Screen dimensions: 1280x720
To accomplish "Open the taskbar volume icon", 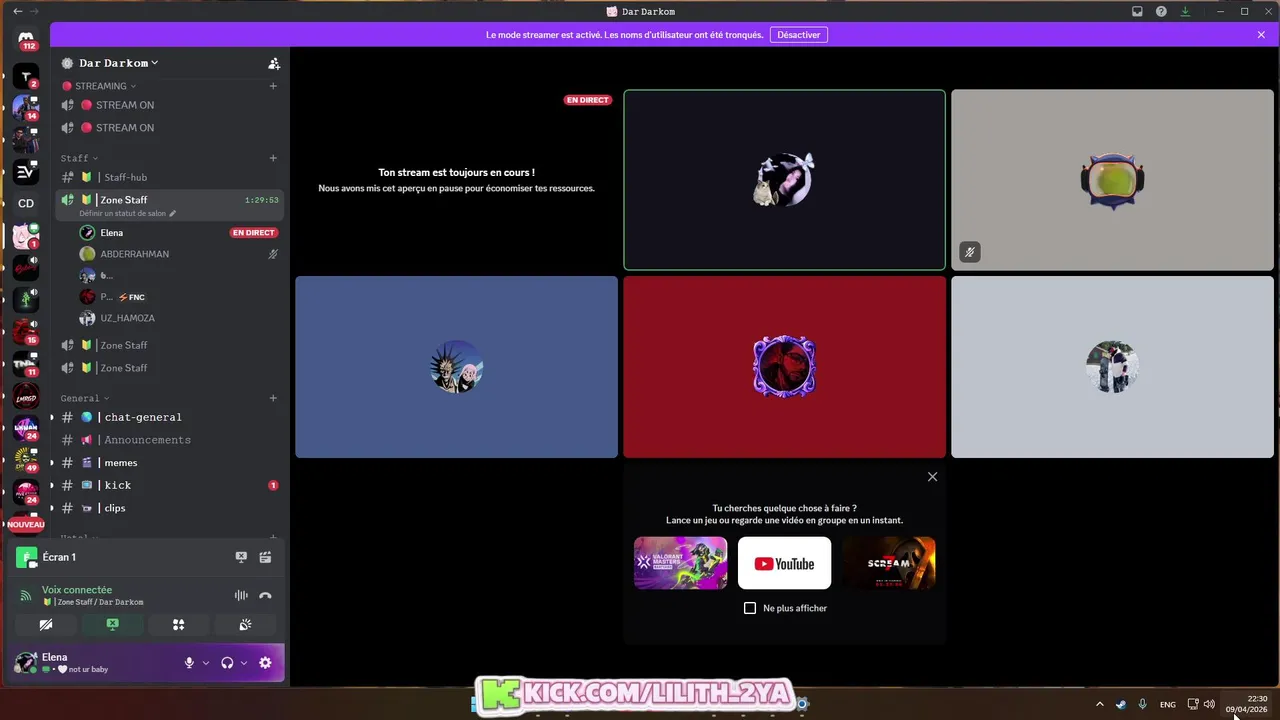I will (1209, 704).
